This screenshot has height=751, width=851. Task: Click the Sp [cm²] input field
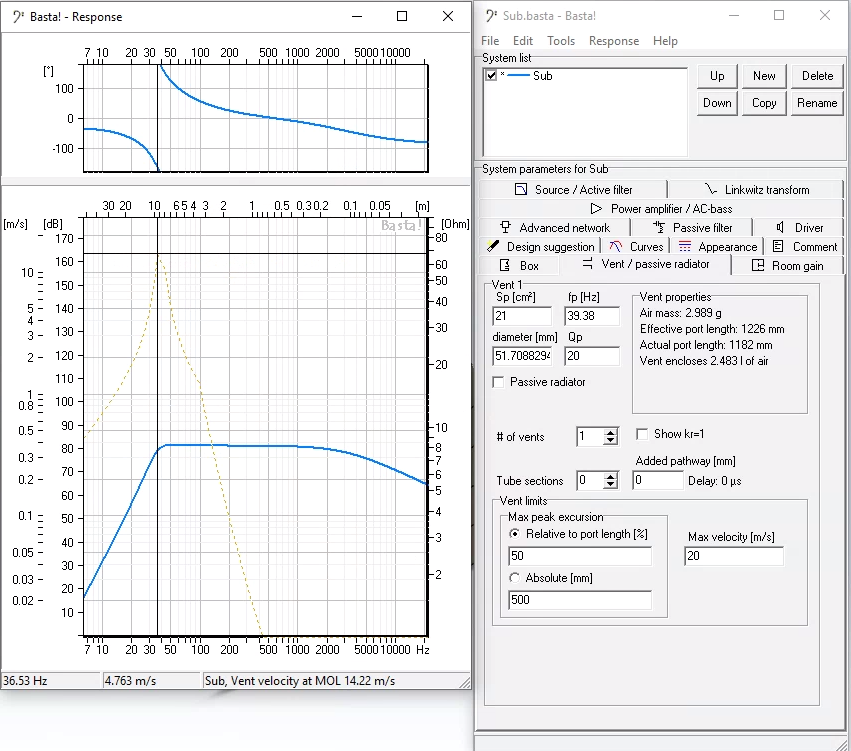pos(522,316)
